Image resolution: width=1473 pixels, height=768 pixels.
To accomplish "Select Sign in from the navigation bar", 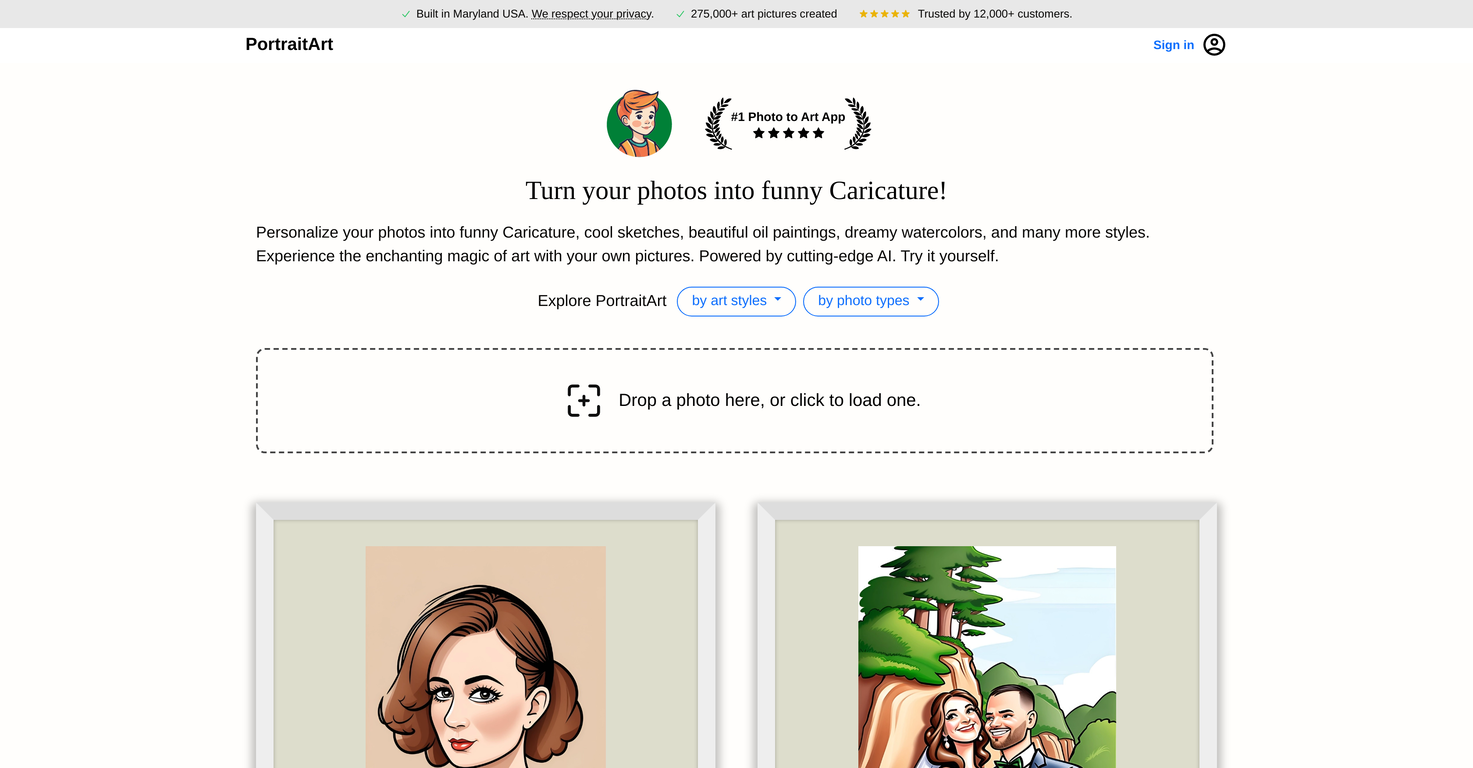I will click(1173, 45).
